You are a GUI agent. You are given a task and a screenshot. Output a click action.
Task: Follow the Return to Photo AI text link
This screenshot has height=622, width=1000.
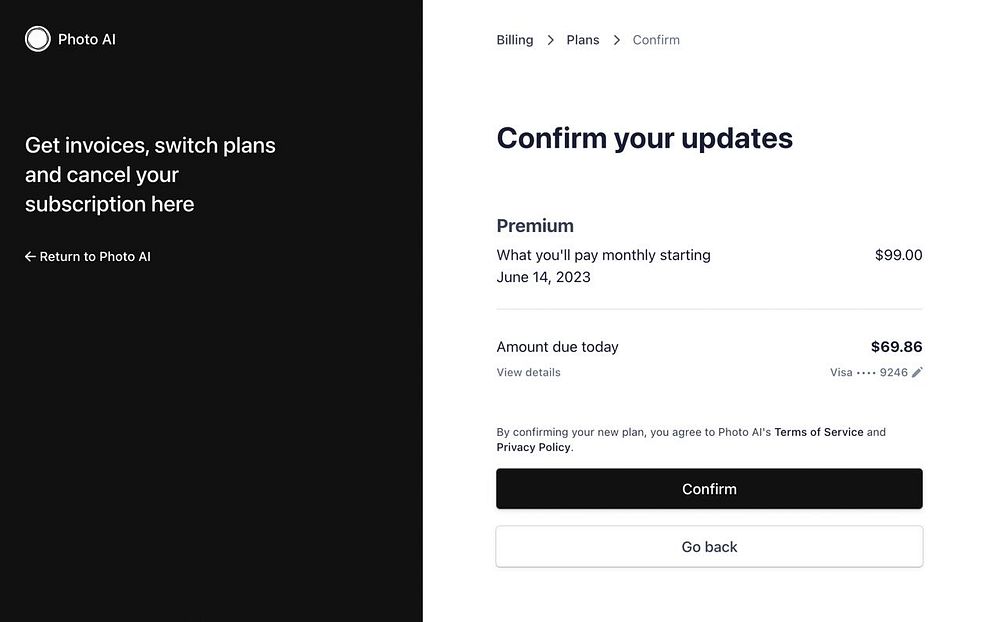coord(95,257)
